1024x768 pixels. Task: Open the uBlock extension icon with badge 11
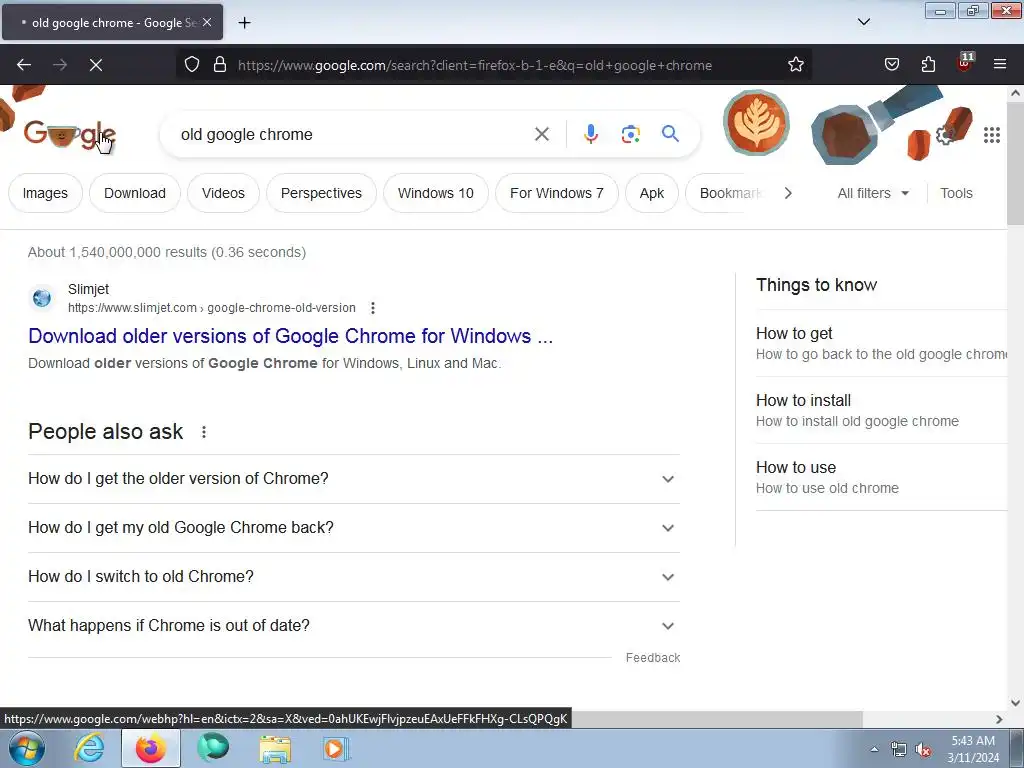pos(965,63)
